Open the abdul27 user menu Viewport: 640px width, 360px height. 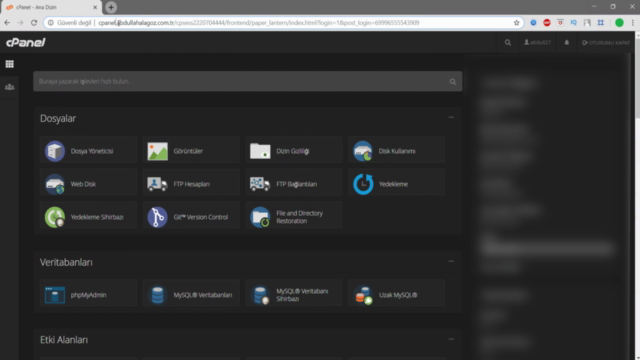(x=538, y=42)
